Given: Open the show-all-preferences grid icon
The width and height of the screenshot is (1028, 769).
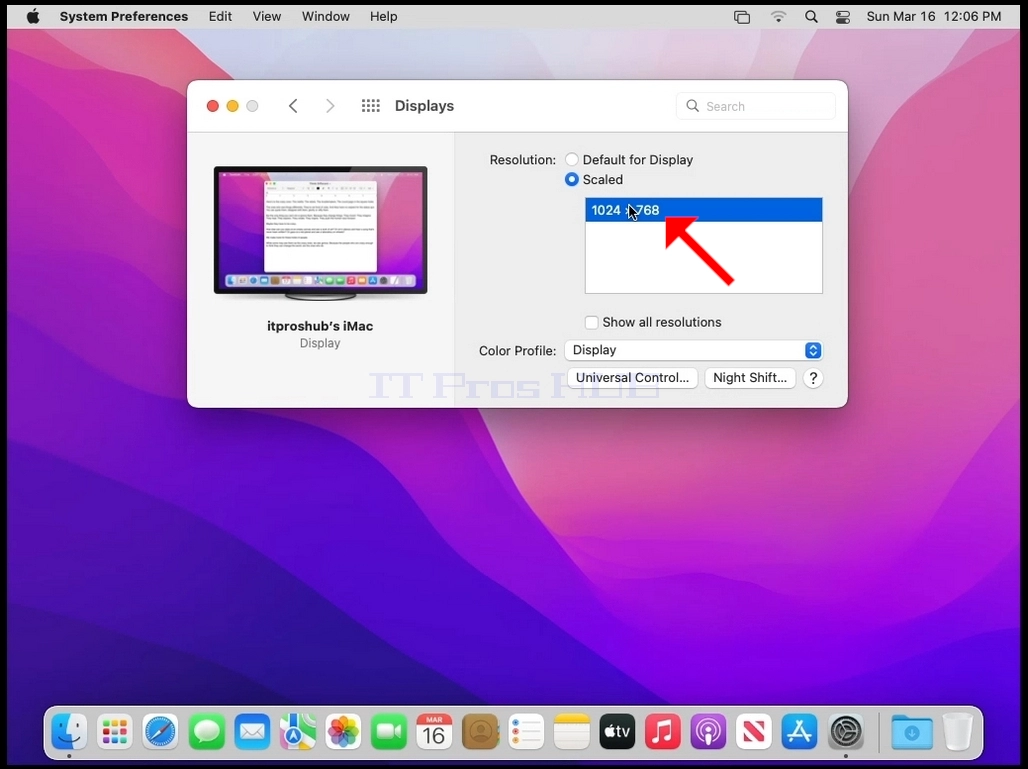Looking at the screenshot, I should click(x=370, y=106).
